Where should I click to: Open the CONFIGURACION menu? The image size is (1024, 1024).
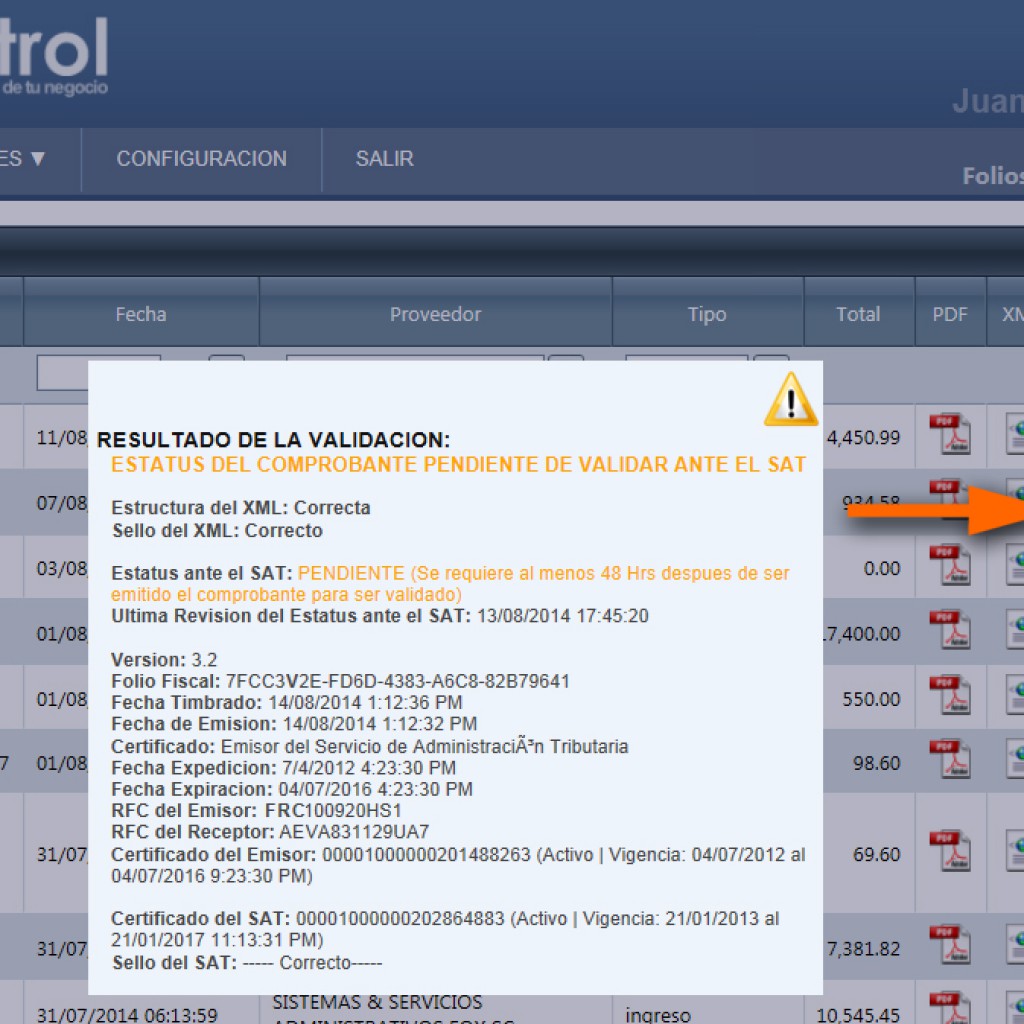tap(201, 159)
